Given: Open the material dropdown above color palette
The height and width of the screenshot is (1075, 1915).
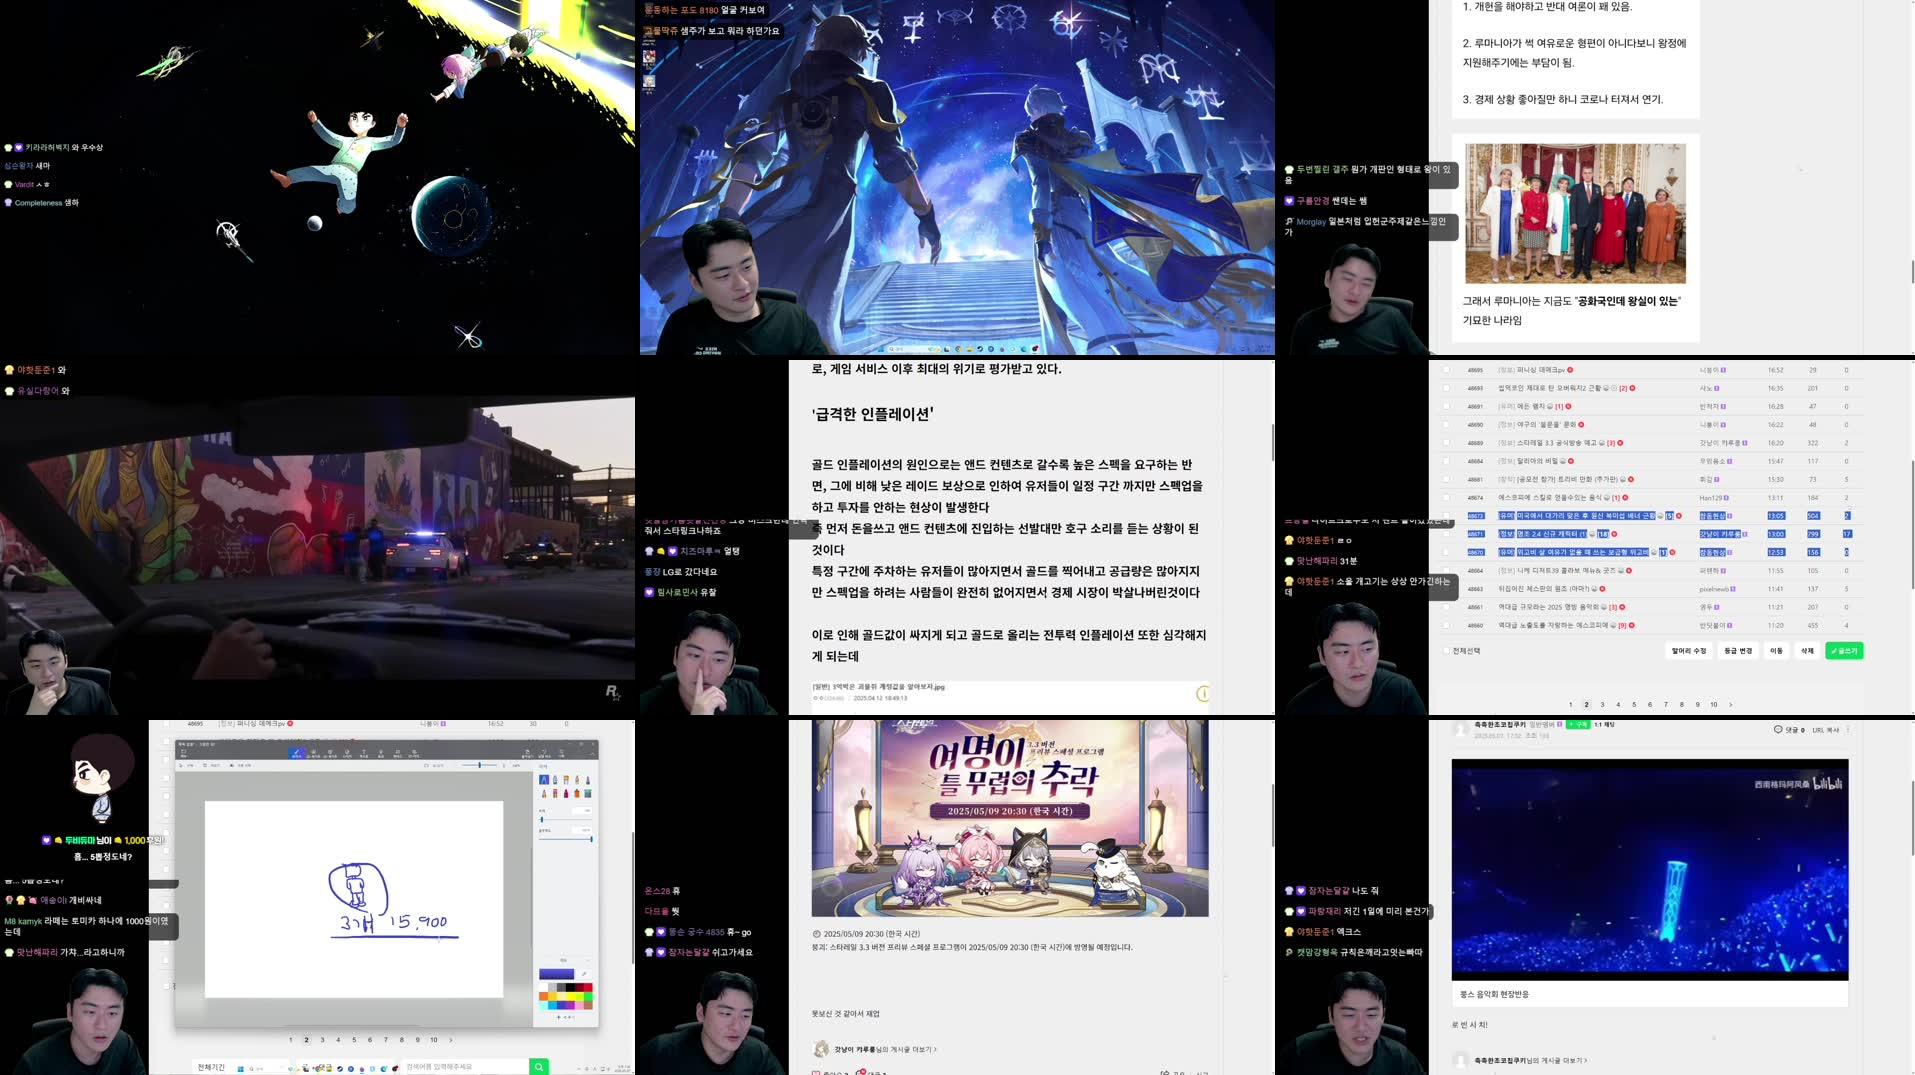Looking at the screenshot, I should tap(564, 960).
